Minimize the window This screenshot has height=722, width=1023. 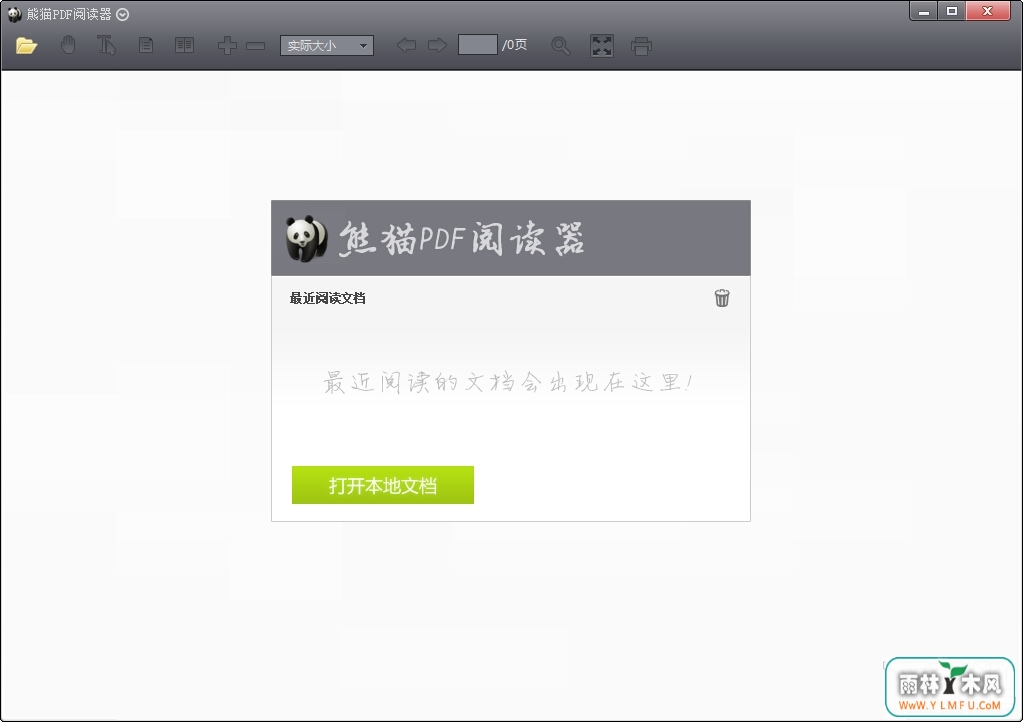[924, 11]
